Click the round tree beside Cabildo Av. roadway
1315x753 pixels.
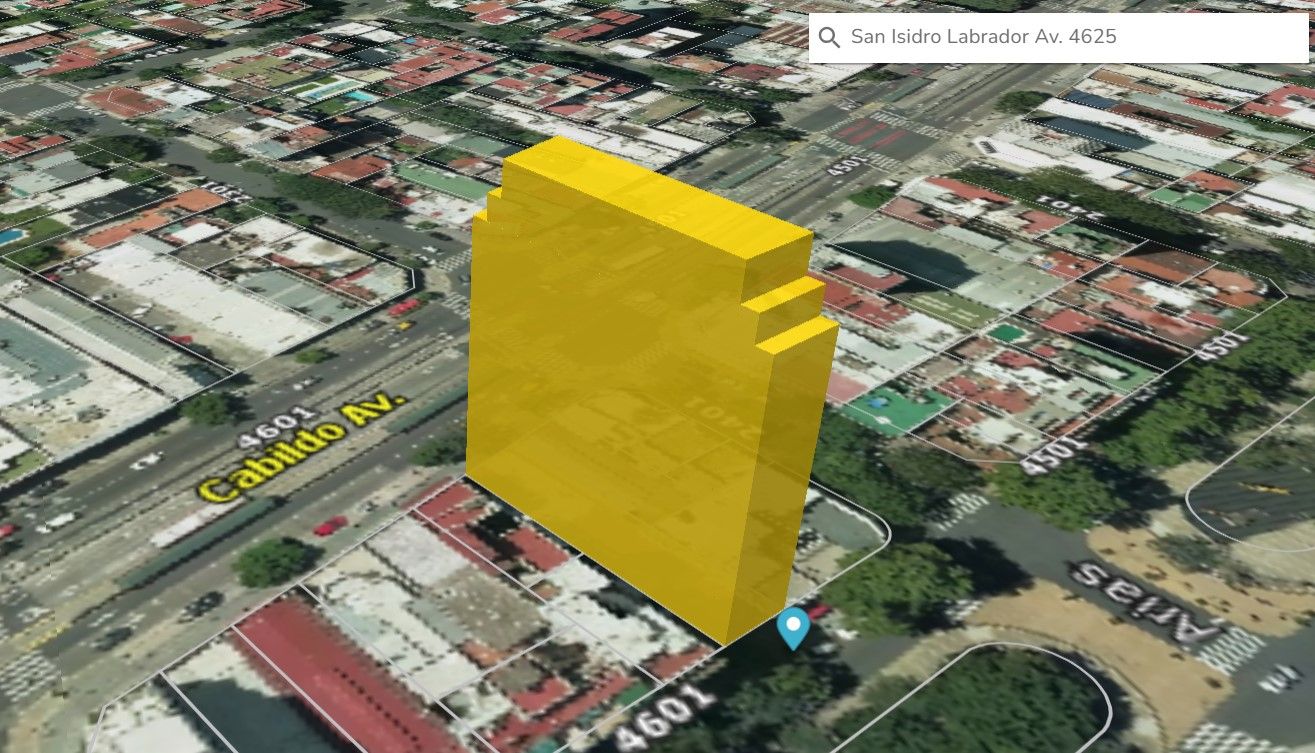(x=272, y=562)
